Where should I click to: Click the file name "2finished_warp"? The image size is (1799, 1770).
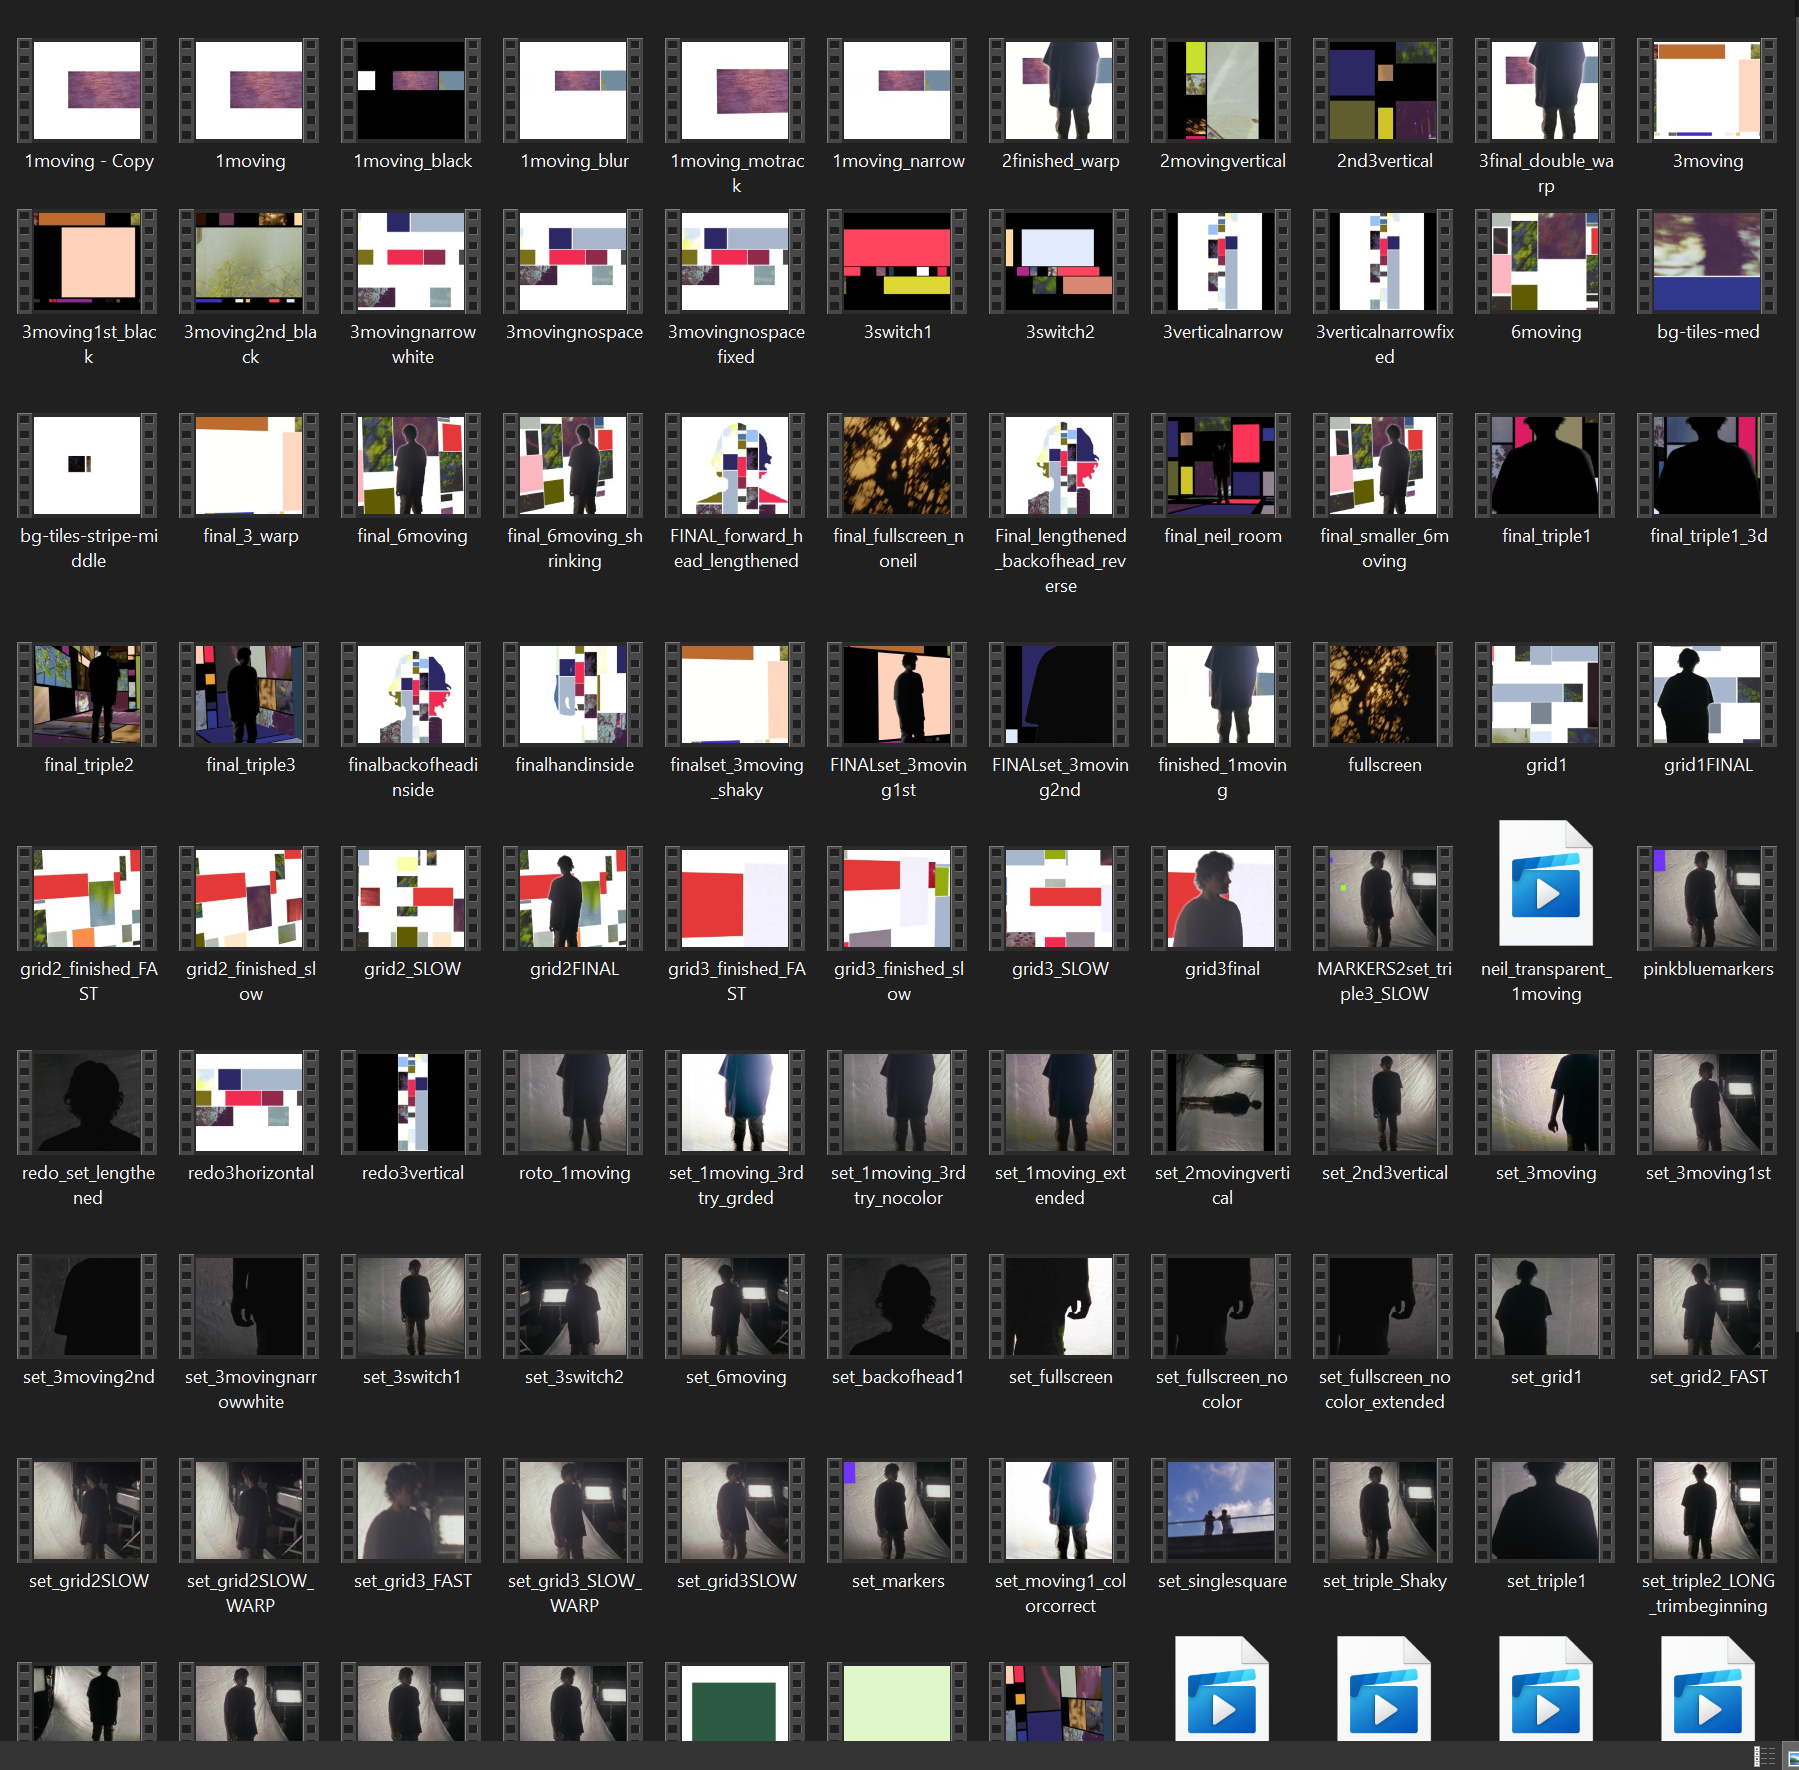coord(1060,161)
